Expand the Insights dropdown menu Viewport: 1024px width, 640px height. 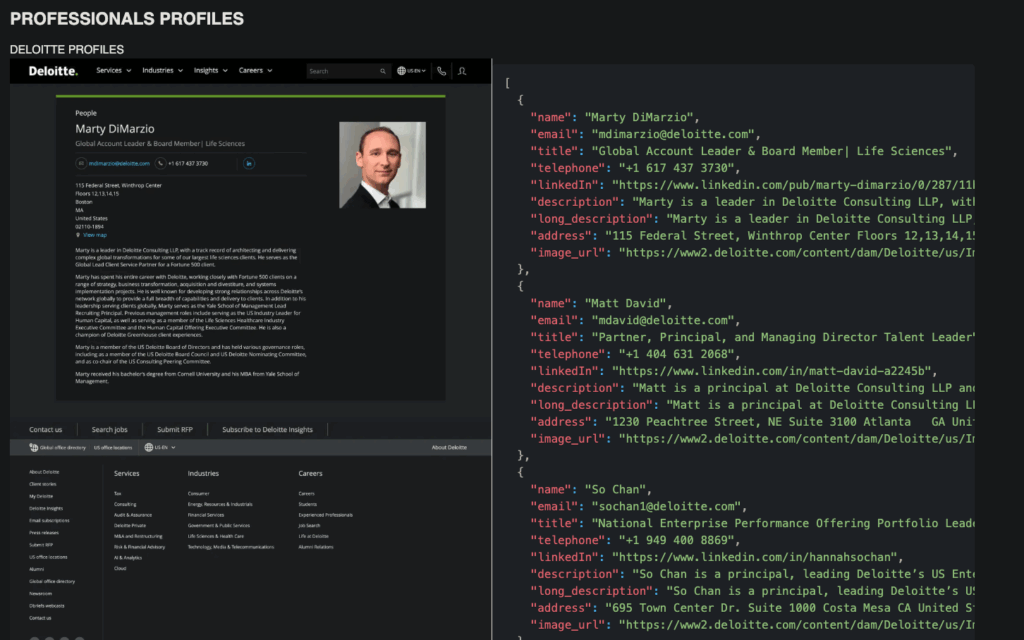coord(210,71)
